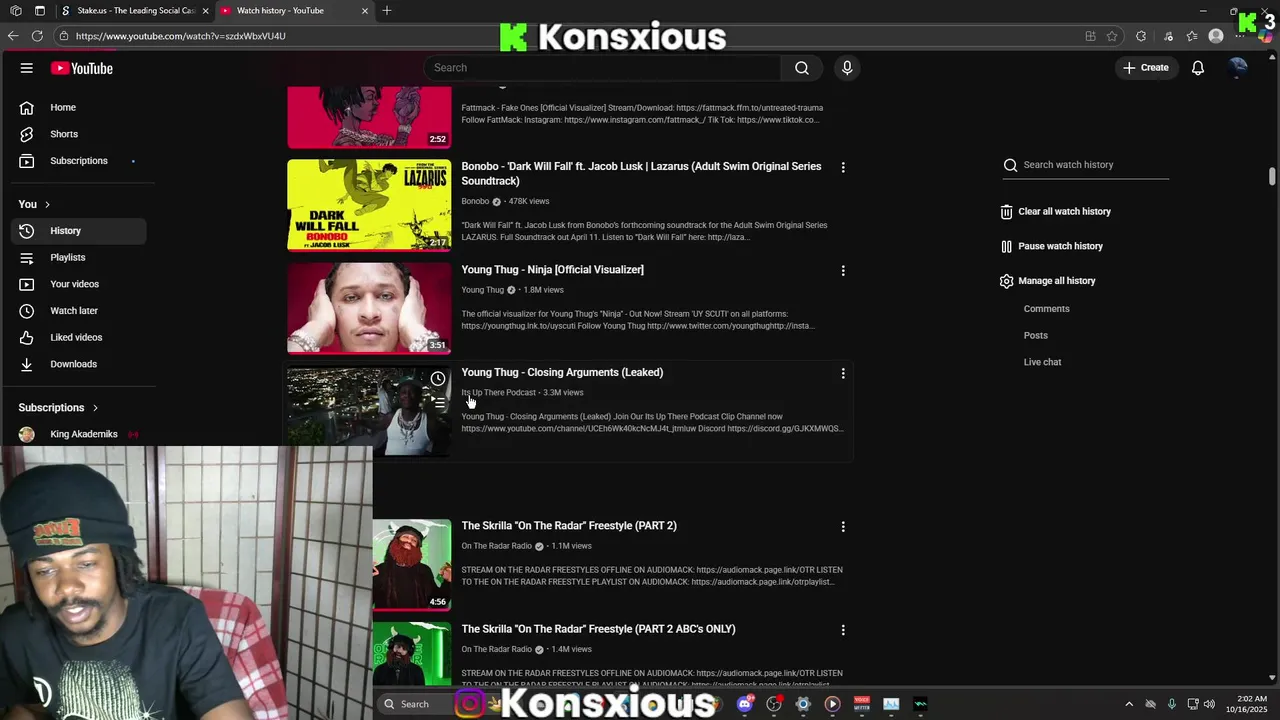Screen dimensions: 1280x720
Task: Open Bonobo channel name link
Action: (475, 202)
